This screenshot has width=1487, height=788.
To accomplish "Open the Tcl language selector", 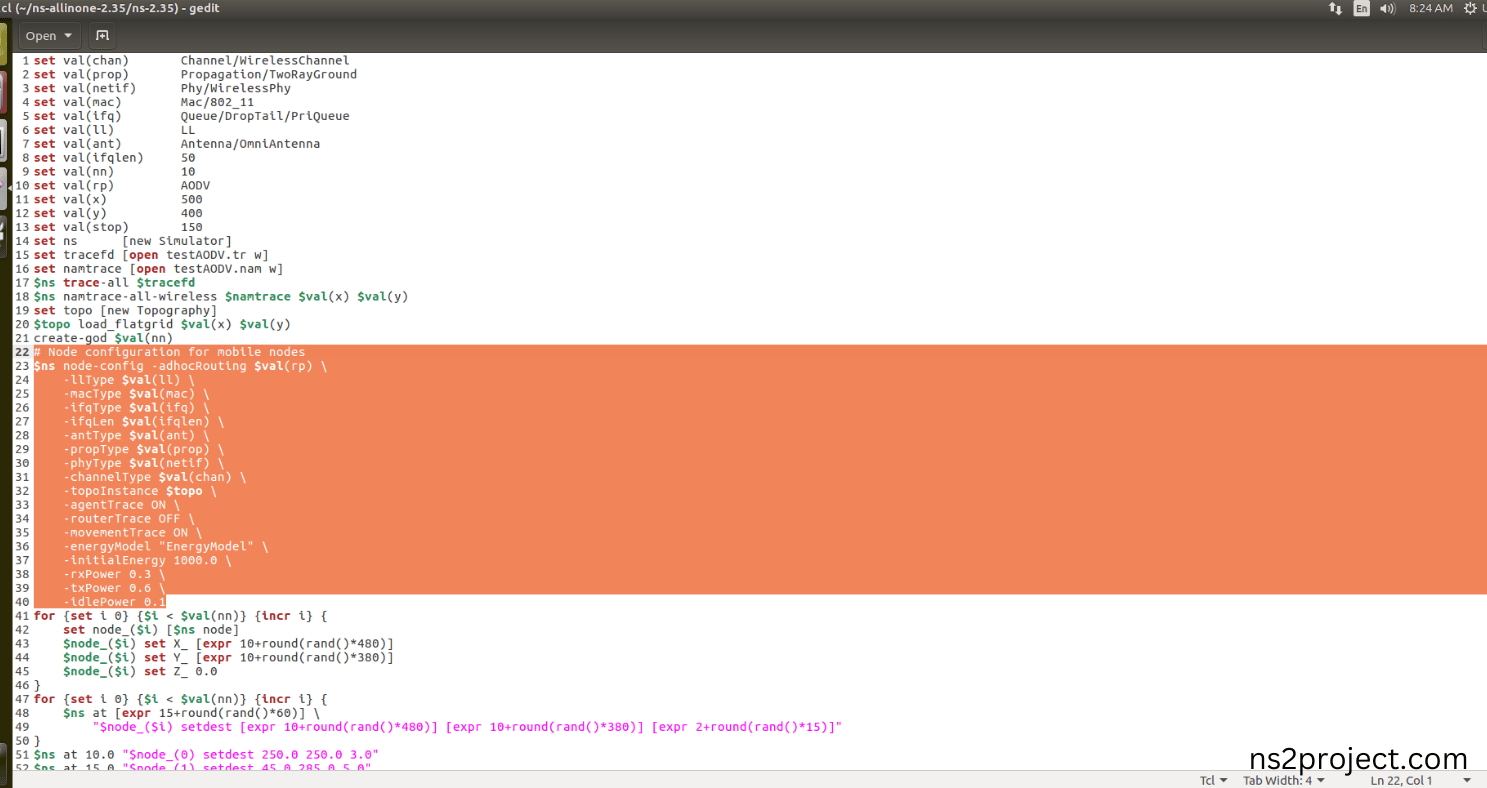I will tap(1215, 780).
